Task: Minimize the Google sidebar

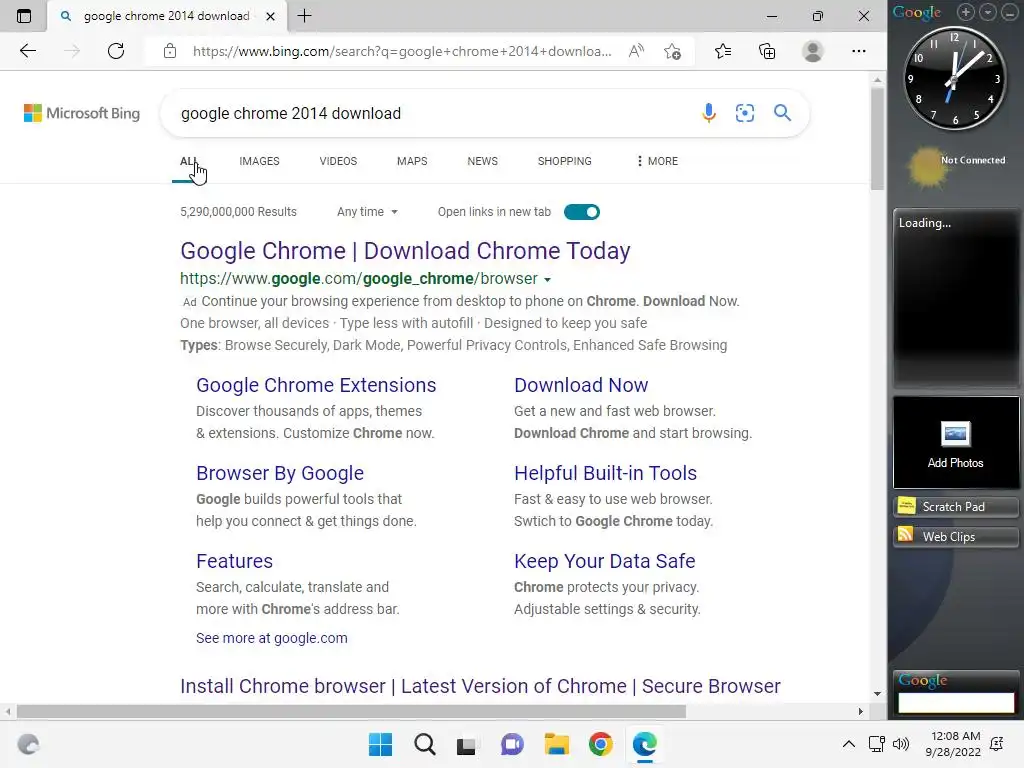Action: pyautogui.click(x=1010, y=12)
